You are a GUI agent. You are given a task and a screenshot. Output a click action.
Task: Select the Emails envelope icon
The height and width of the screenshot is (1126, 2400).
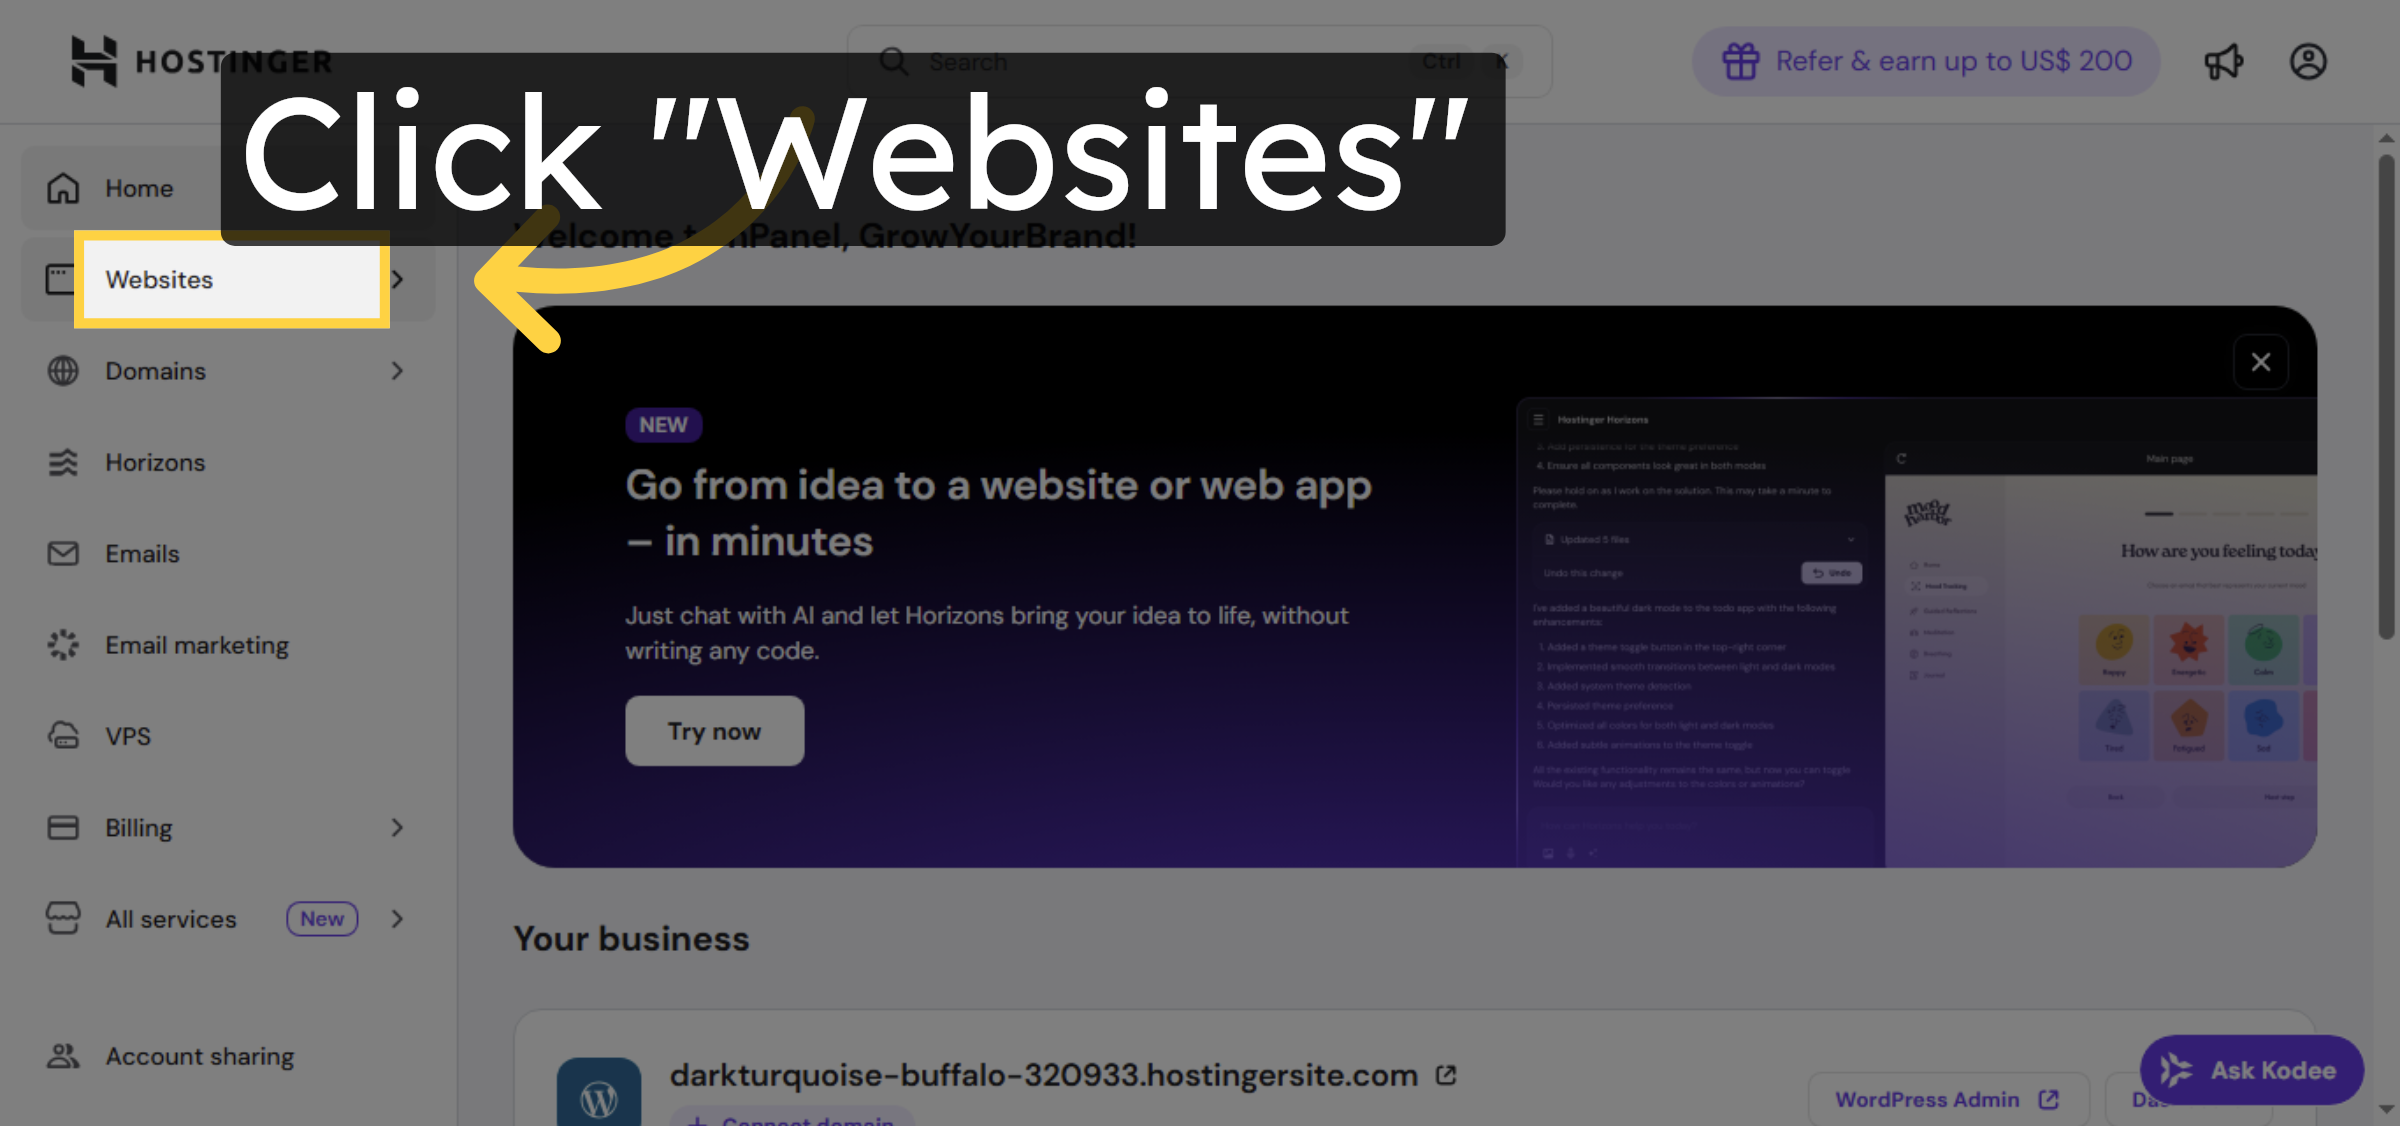pyautogui.click(x=63, y=553)
